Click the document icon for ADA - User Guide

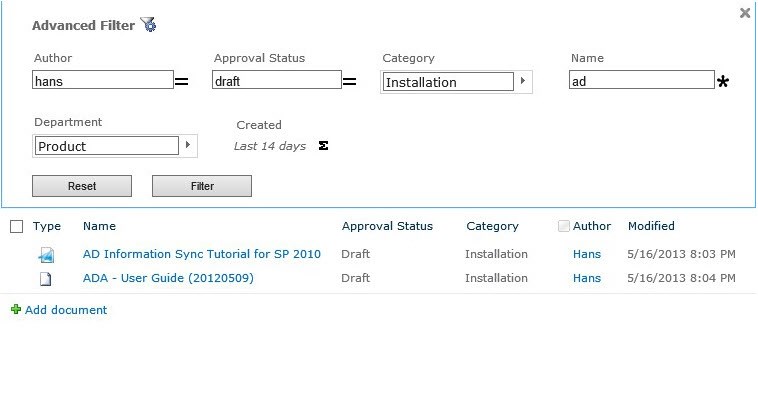(x=45, y=279)
